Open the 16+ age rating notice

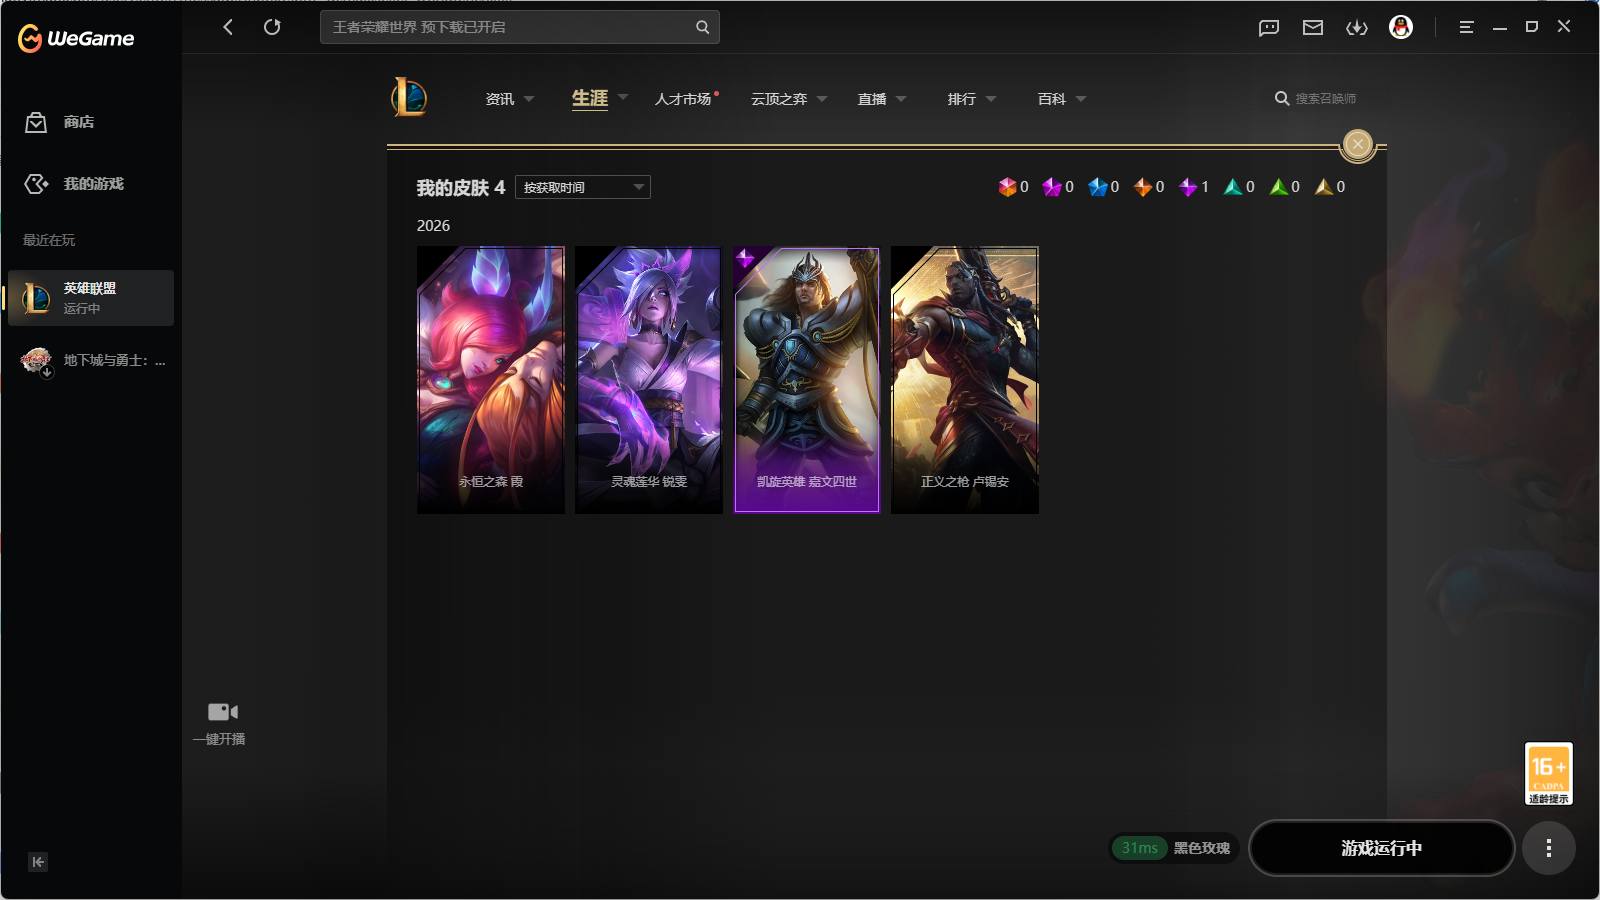click(1548, 773)
